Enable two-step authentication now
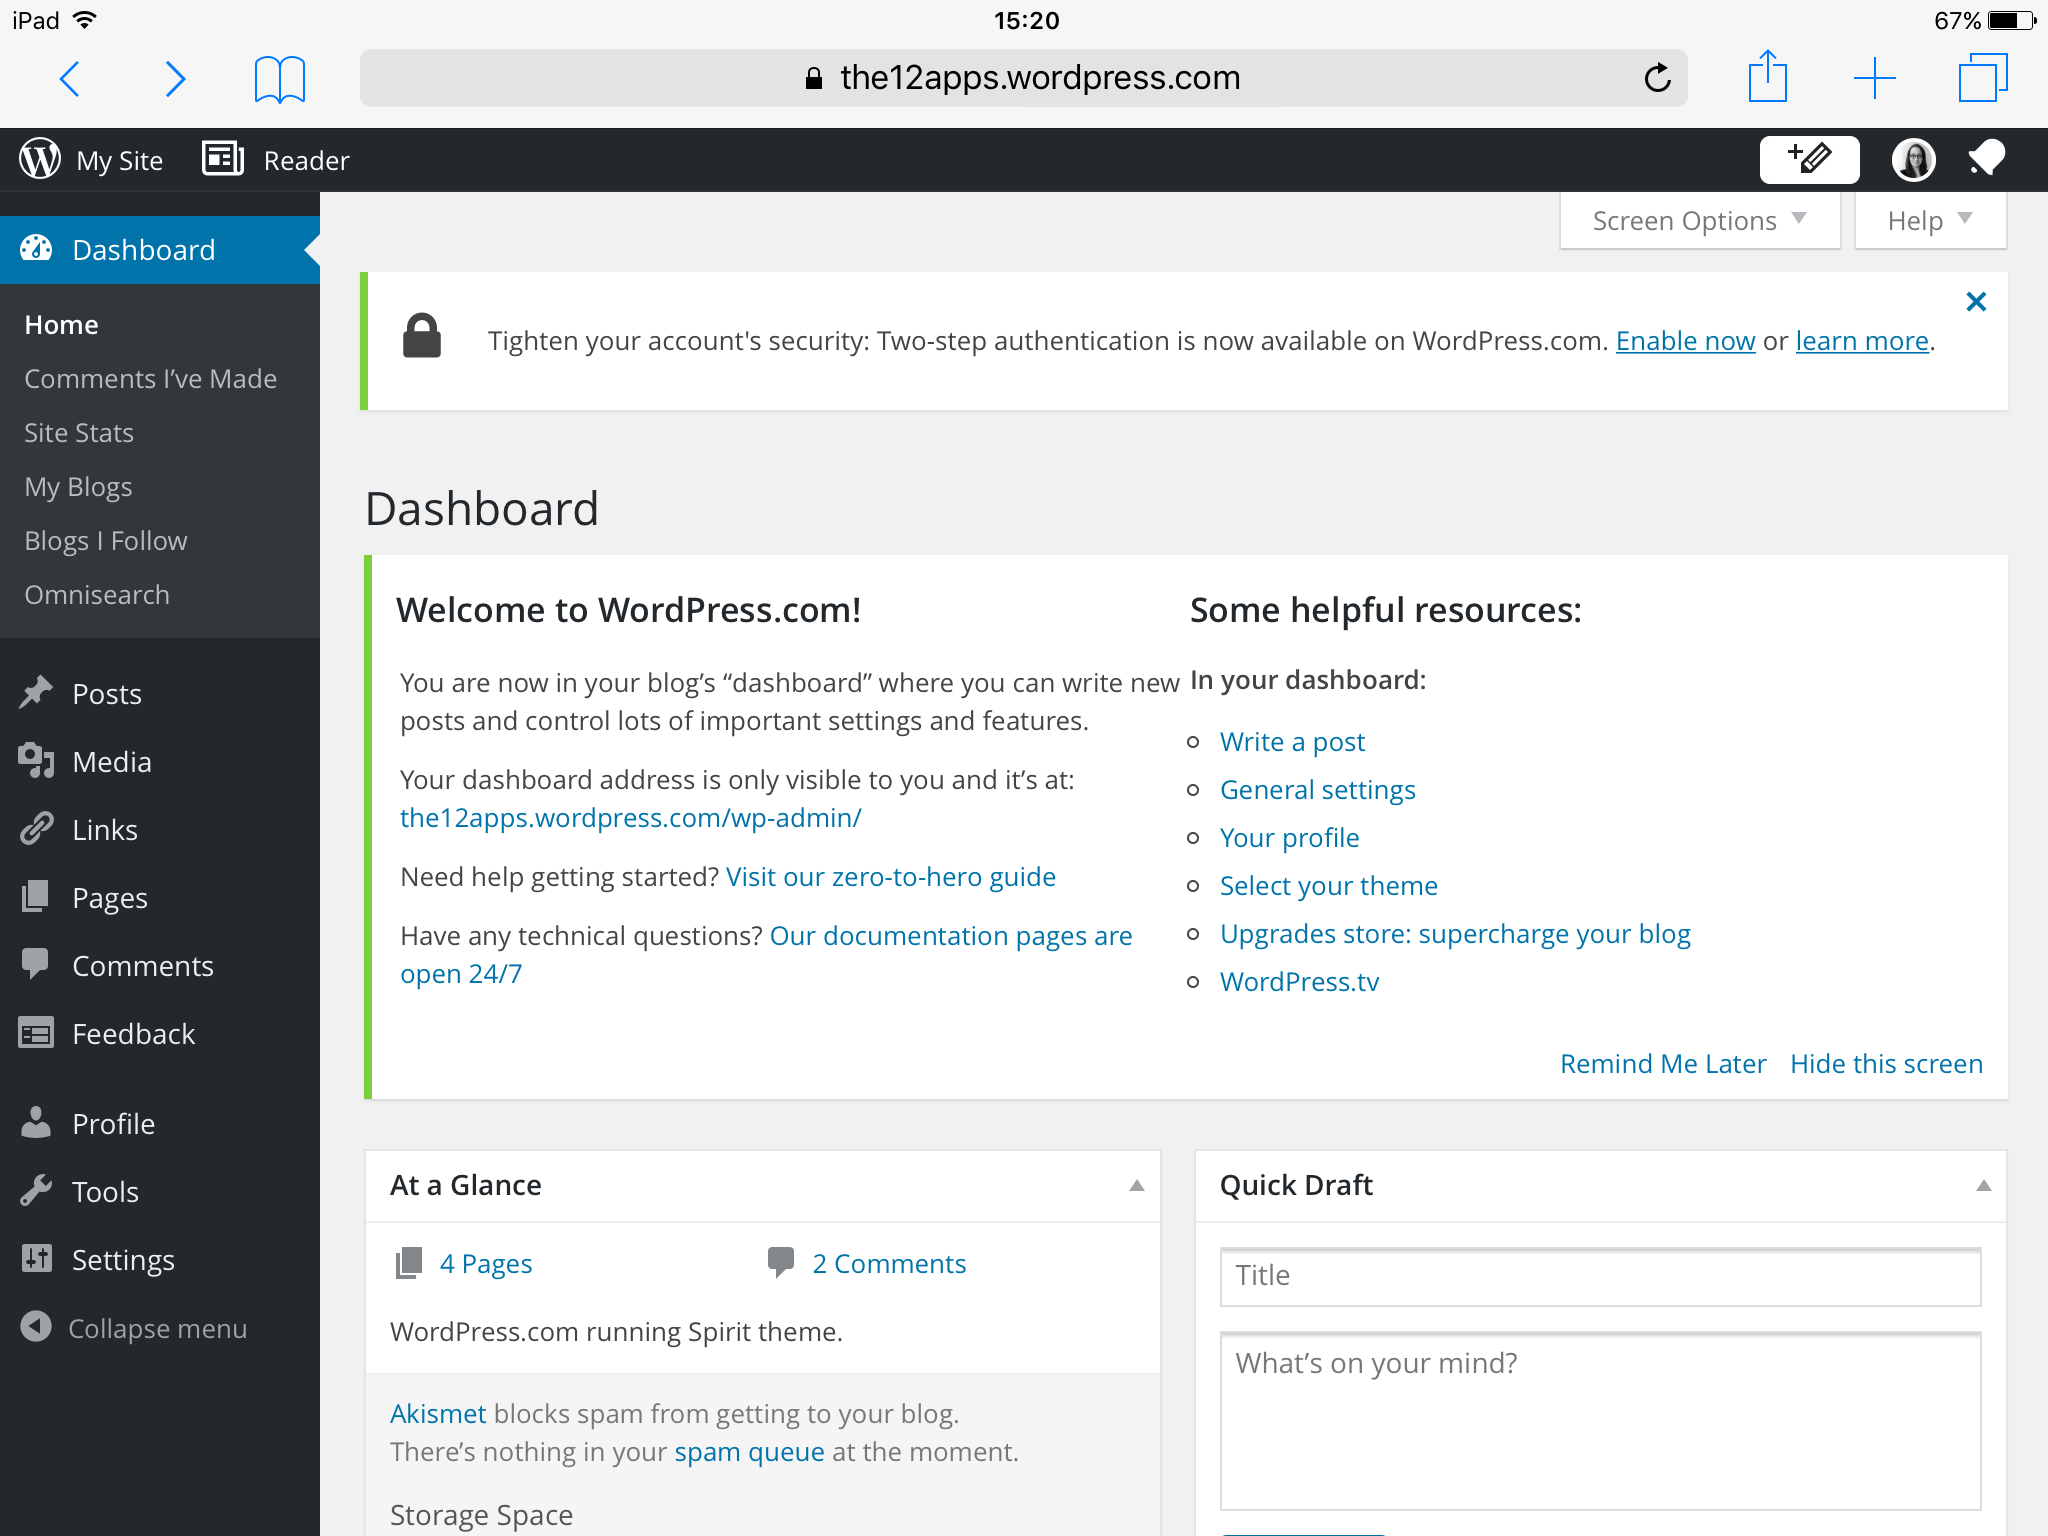Viewport: 2048px width, 1536px height. (x=1685, y=339)
